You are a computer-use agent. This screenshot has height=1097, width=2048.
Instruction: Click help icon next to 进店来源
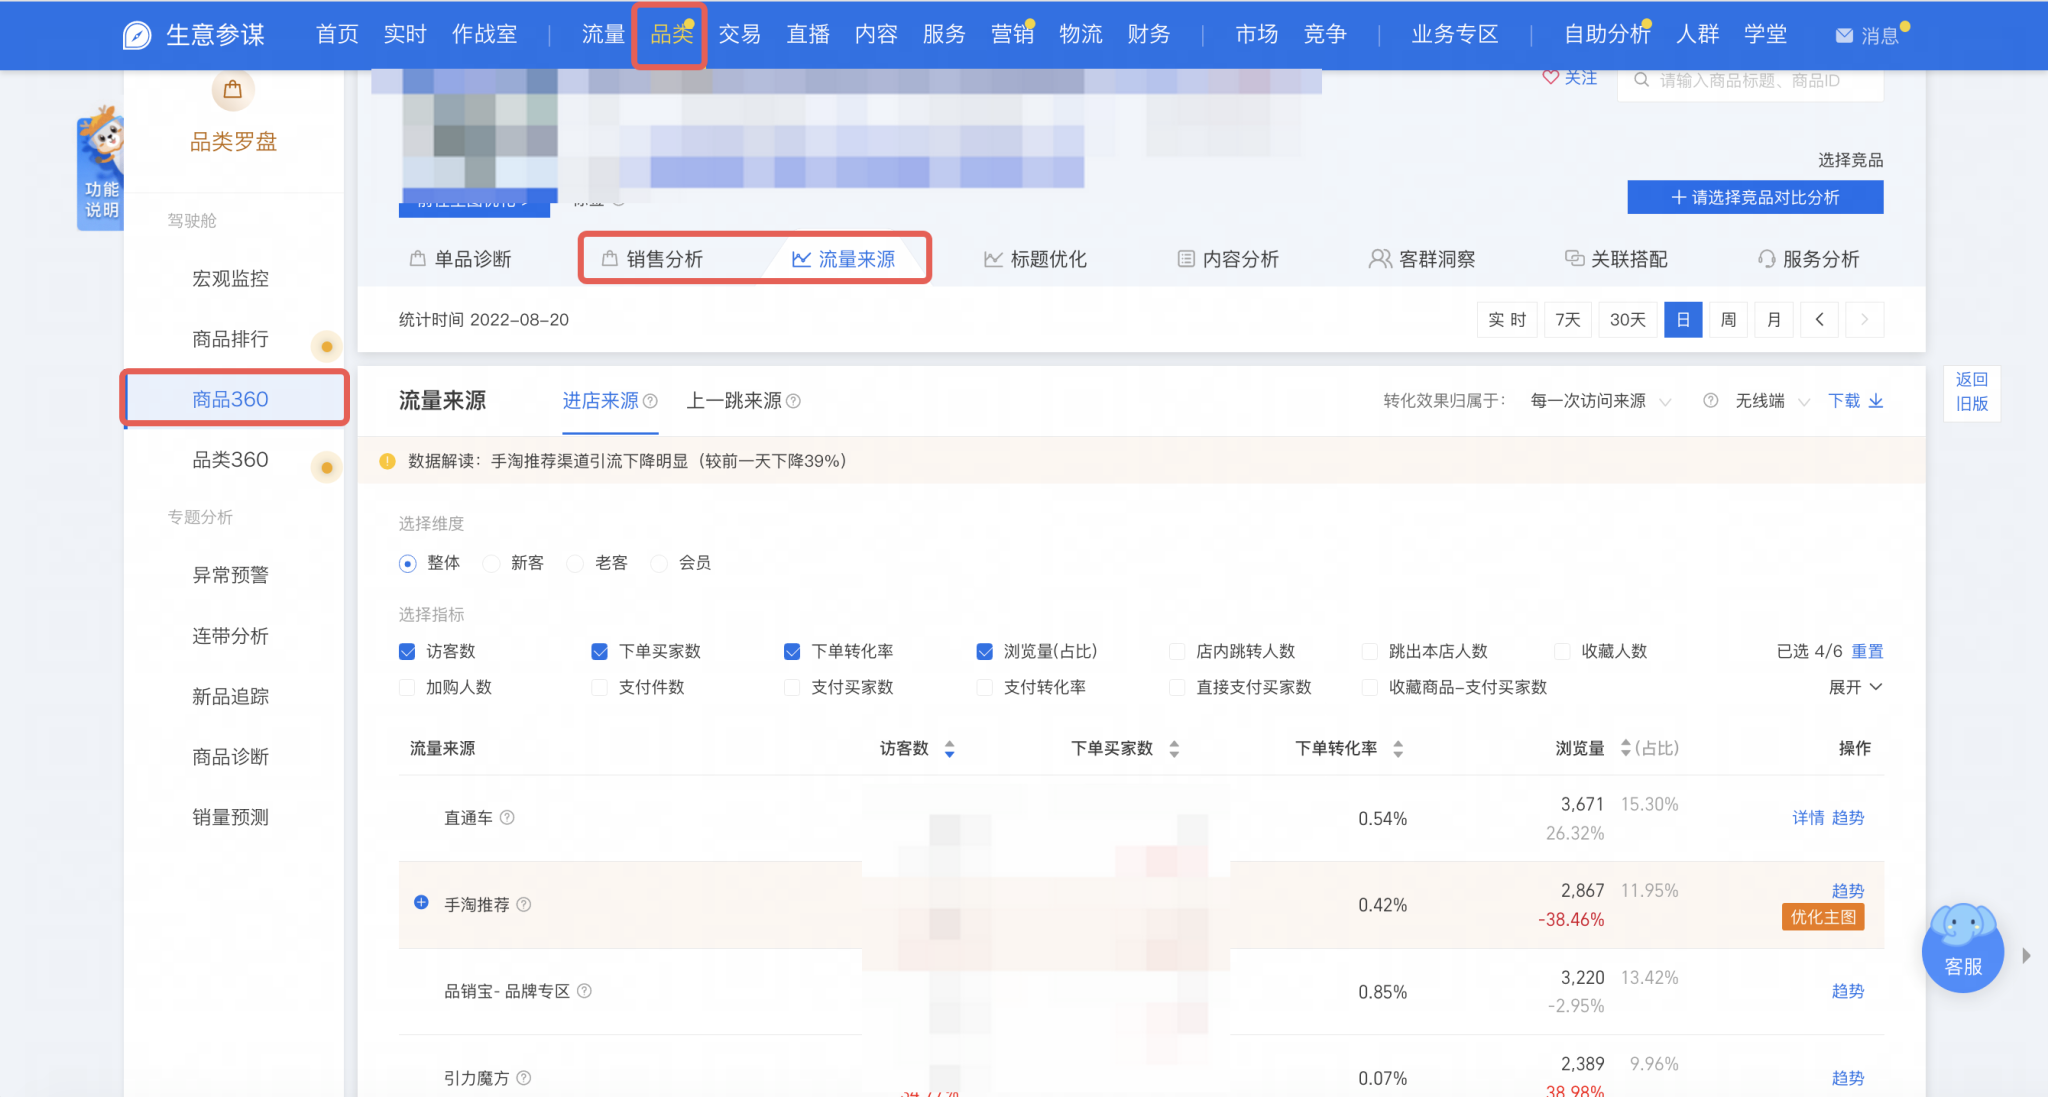[x=650, y=401]
